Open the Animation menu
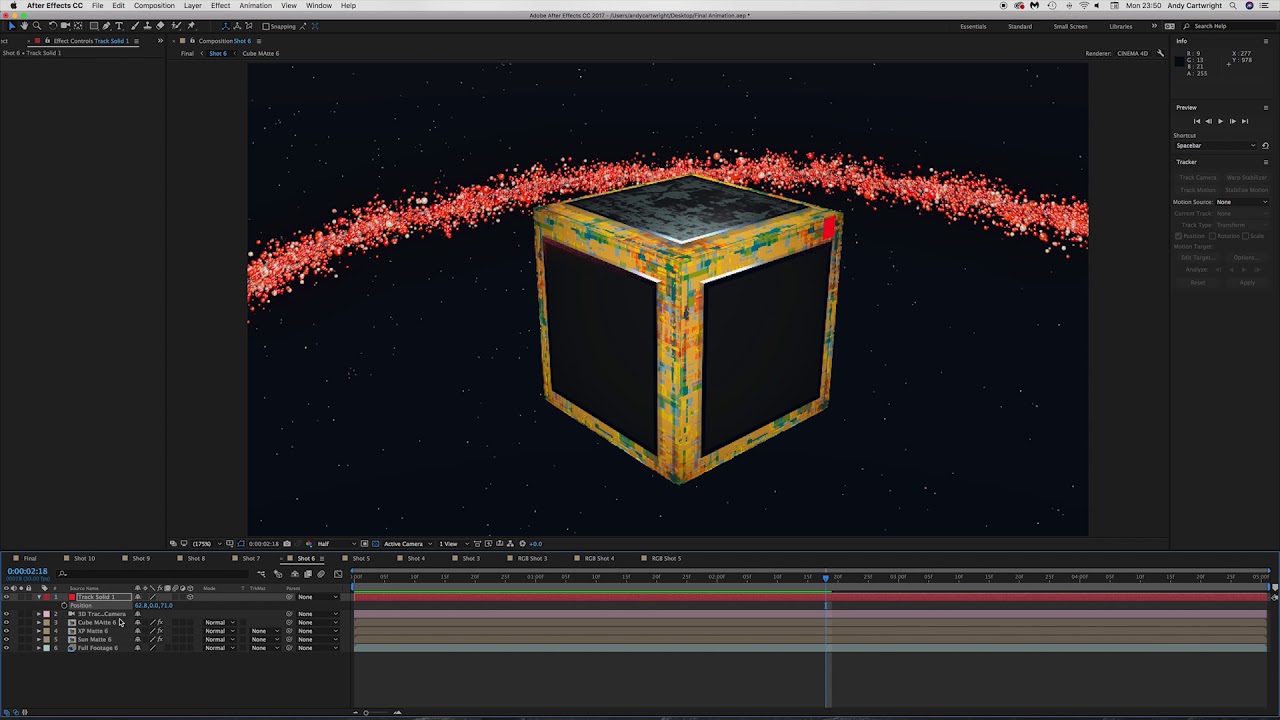Viewport: 1280px width, 720px height. pos(255,6)
